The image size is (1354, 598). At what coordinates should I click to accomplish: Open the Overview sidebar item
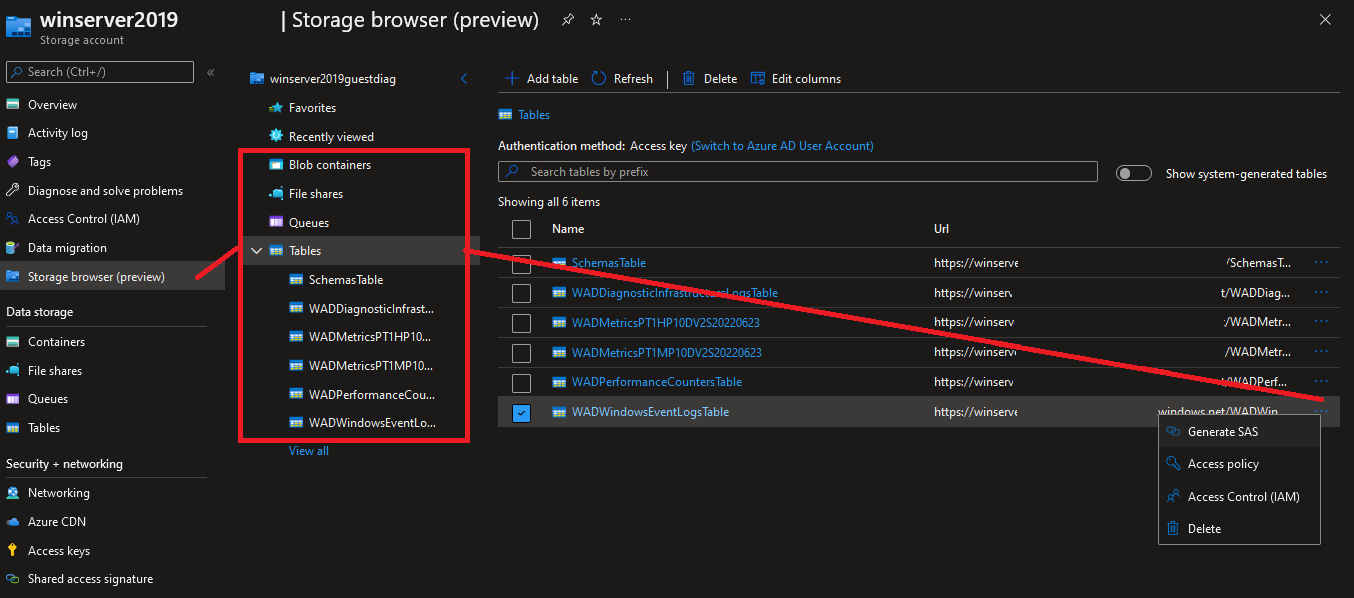(52, 105)
